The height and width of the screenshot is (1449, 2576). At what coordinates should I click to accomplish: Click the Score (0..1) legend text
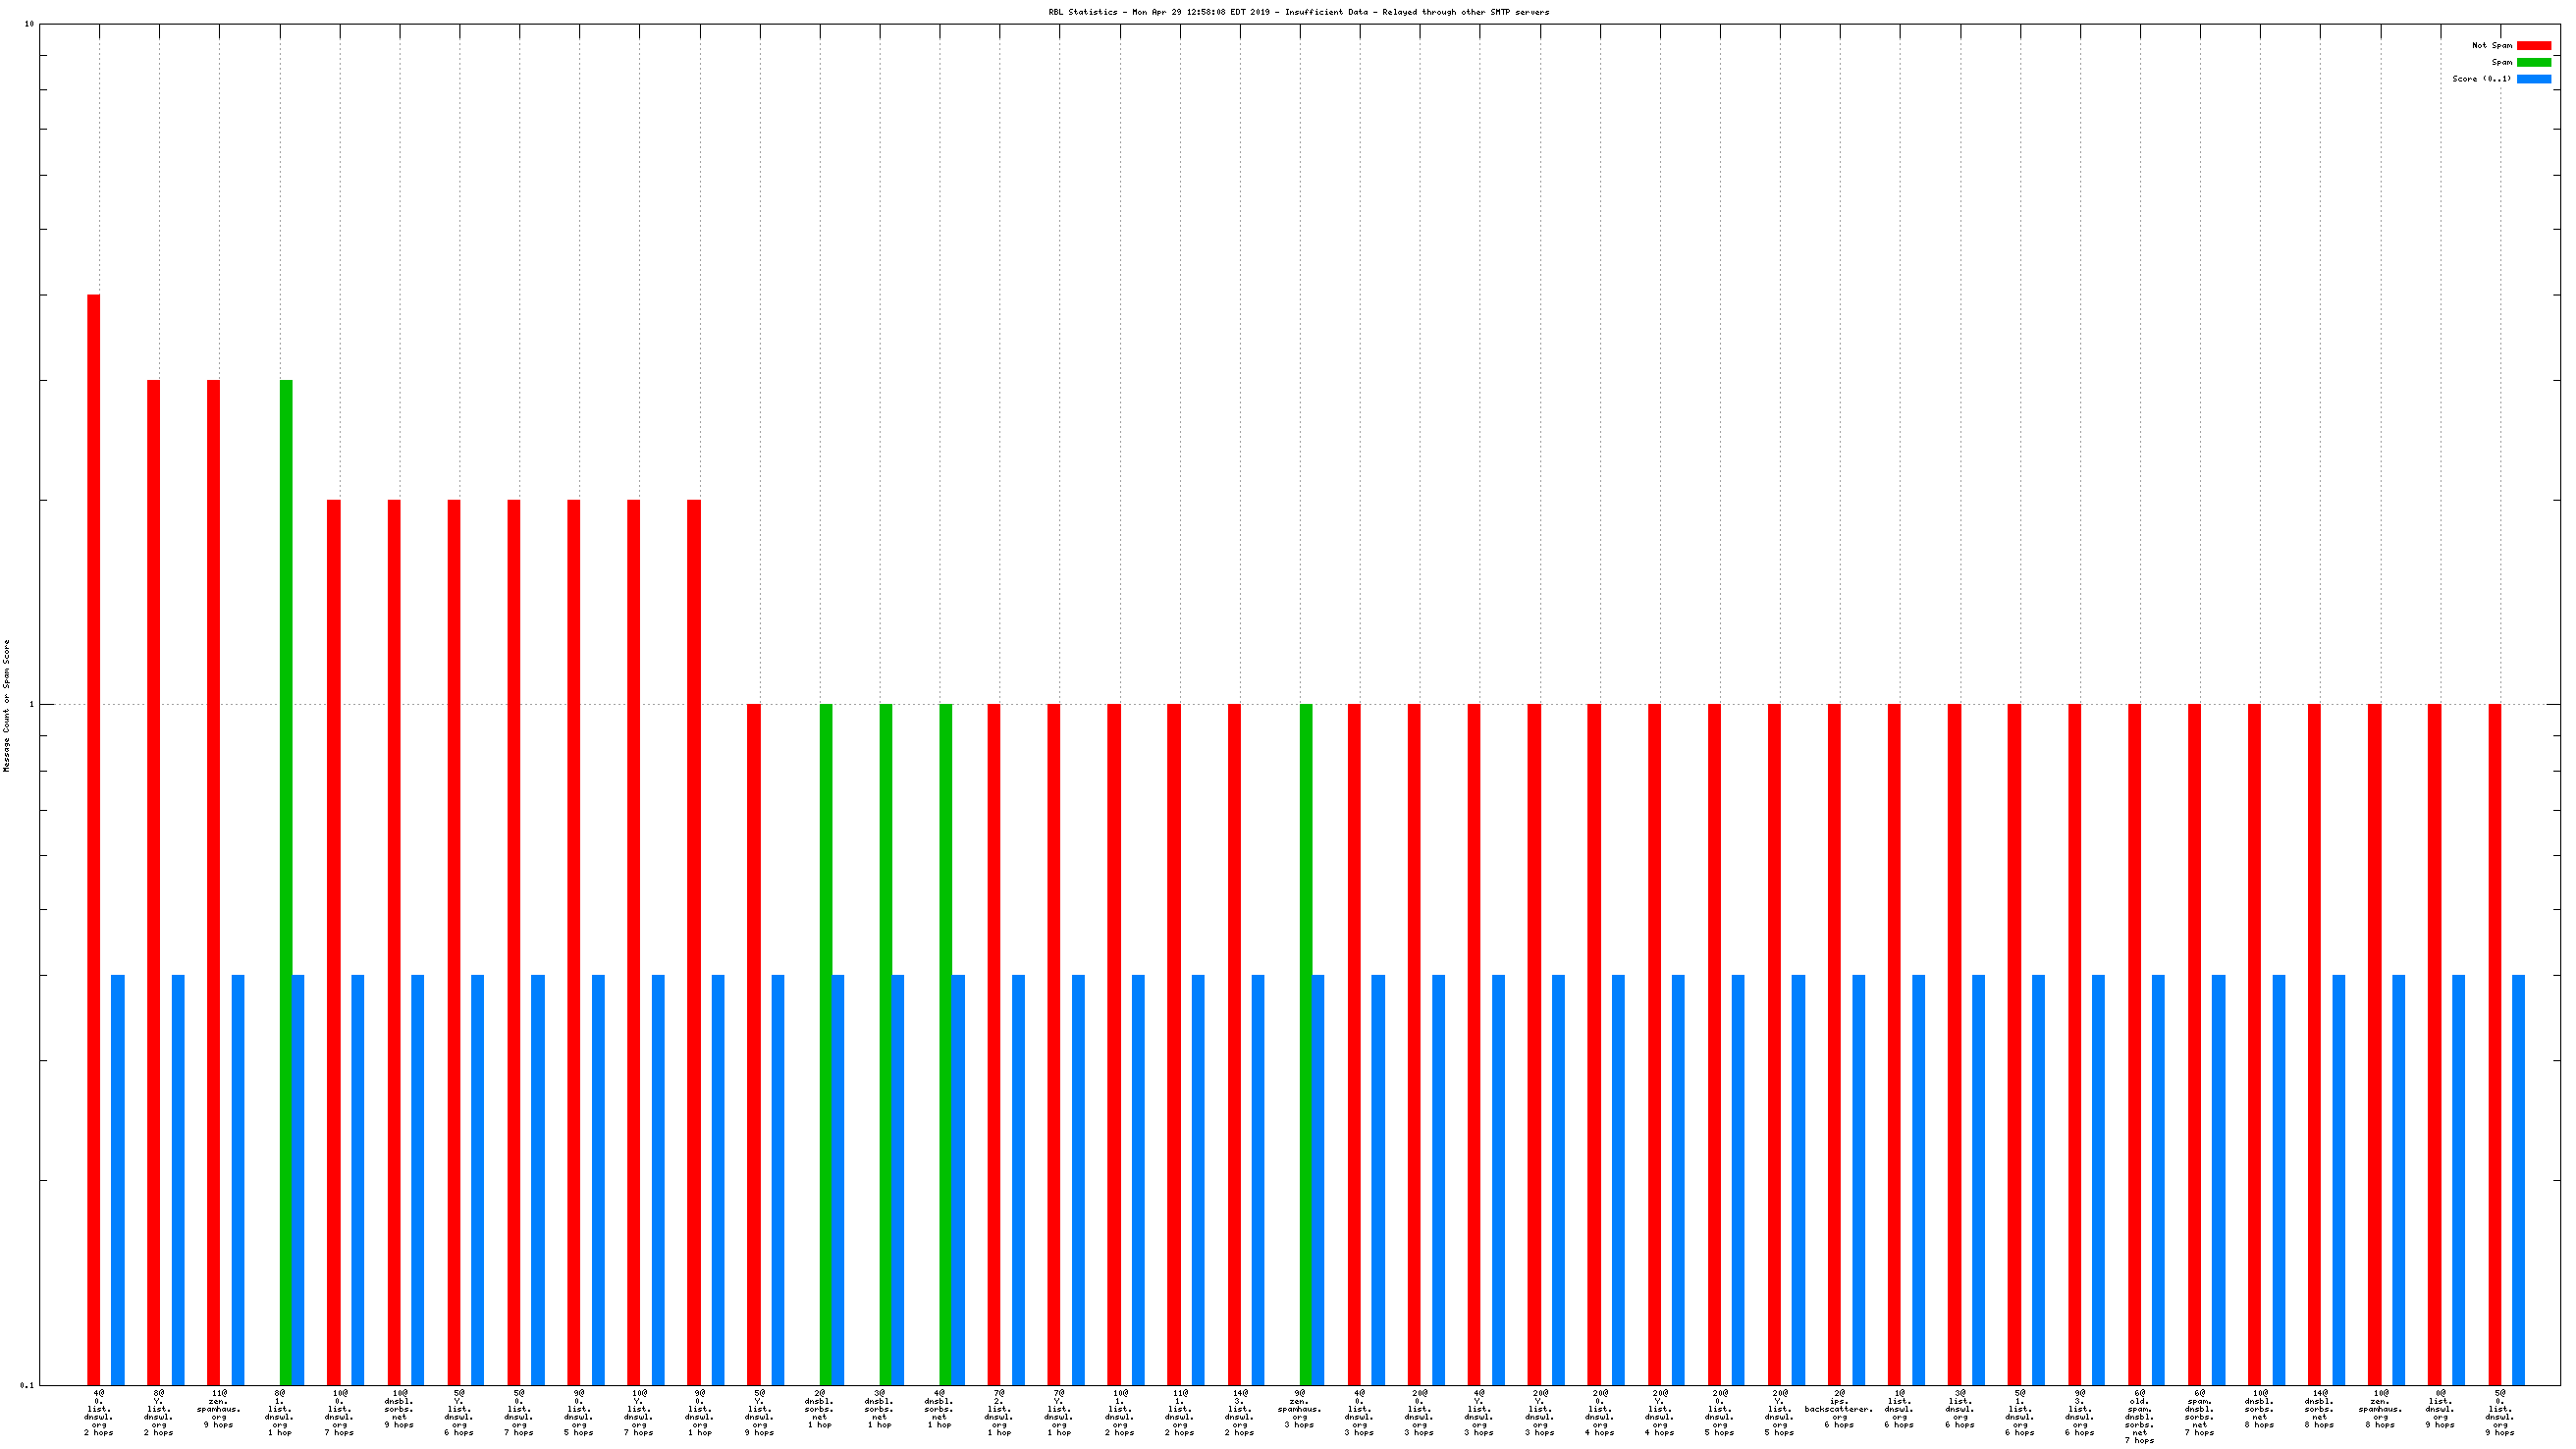pyautogui.click(x=2481, y=79)
